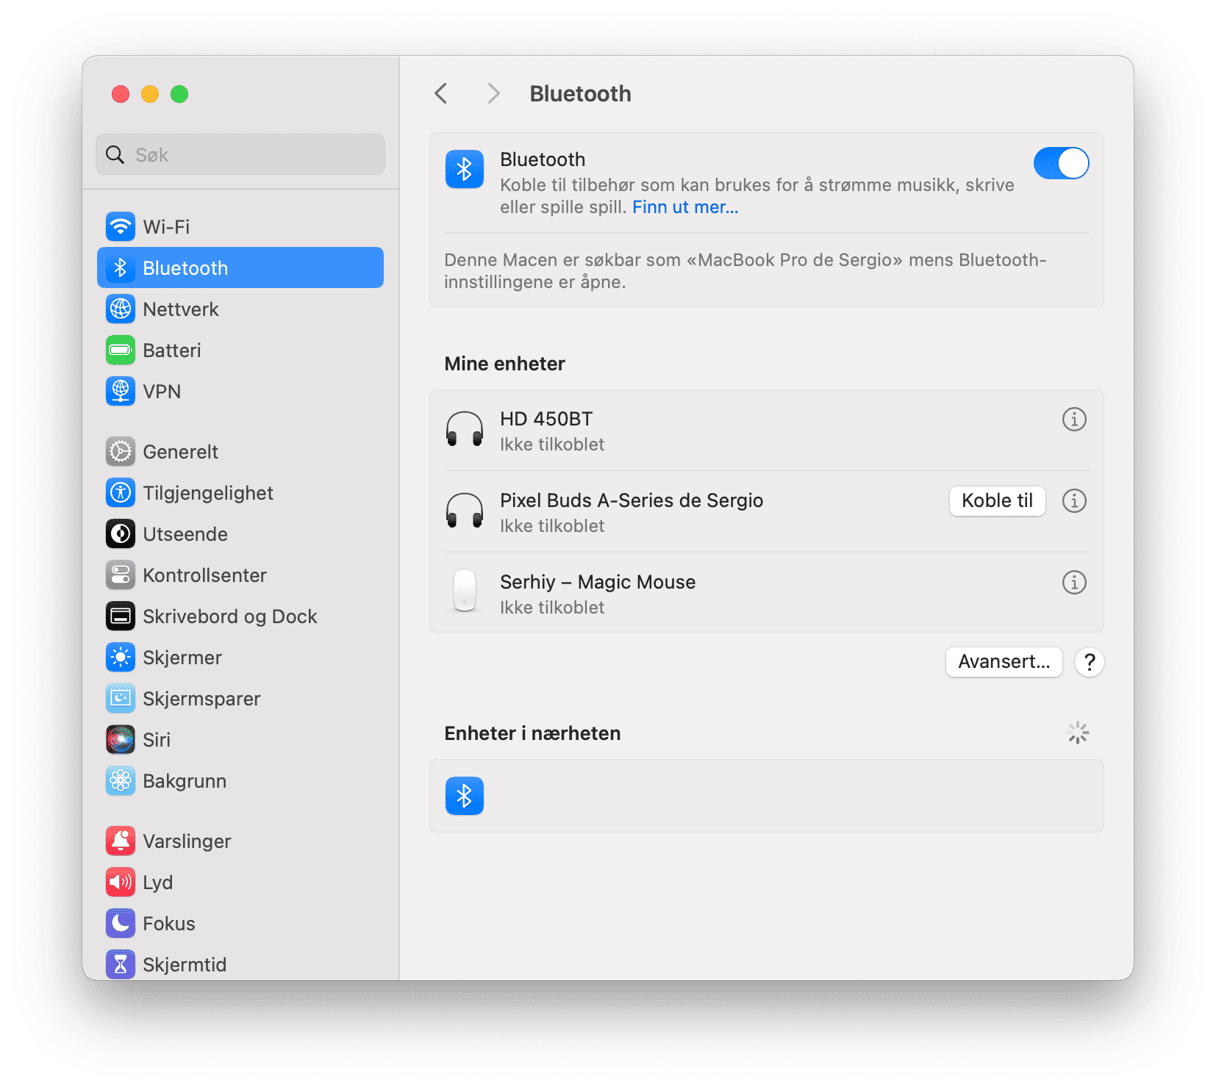Open Varslinger notification settings
Screen dimensions: 1216x1089
click(186, 841)
